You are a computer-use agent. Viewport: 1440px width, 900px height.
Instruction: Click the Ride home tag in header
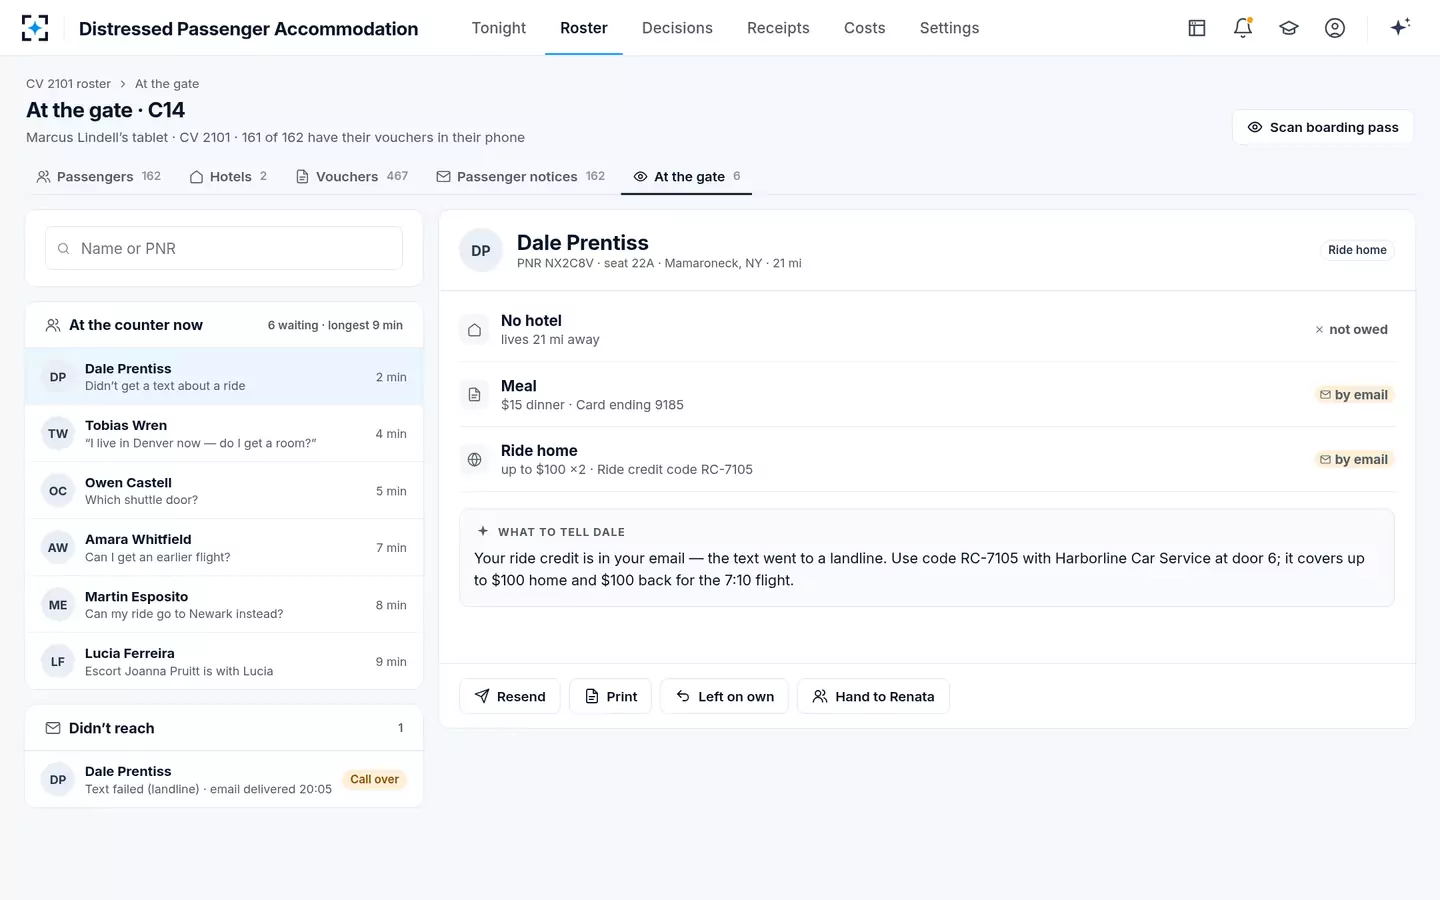[1357, 250]
